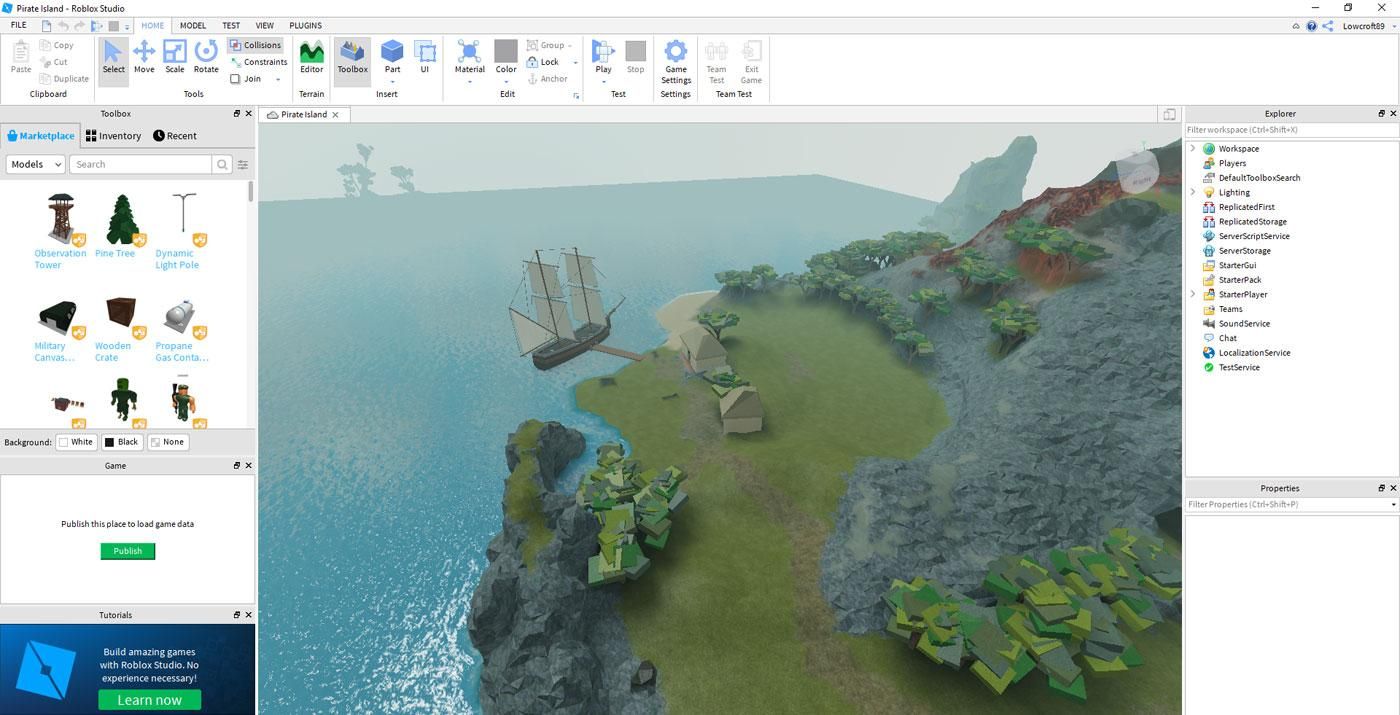Screen dimensions: 1400x715
Task: Cut the selection
Action: point(54,62)
